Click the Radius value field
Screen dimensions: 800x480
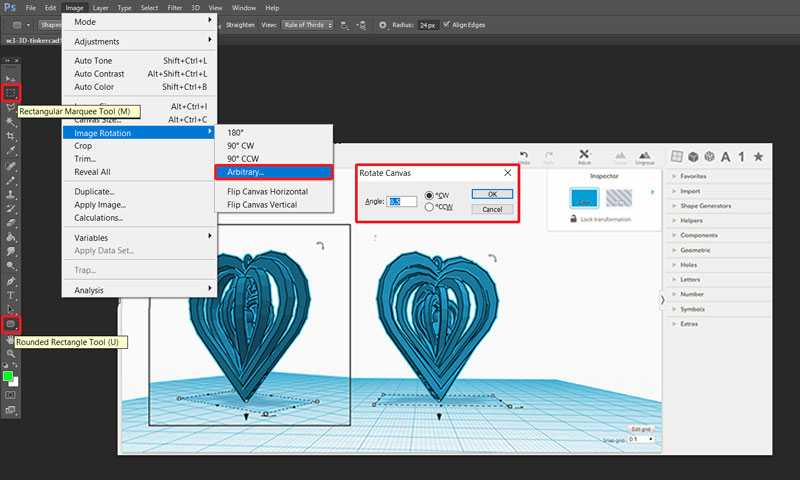click(x=428, y=25)
